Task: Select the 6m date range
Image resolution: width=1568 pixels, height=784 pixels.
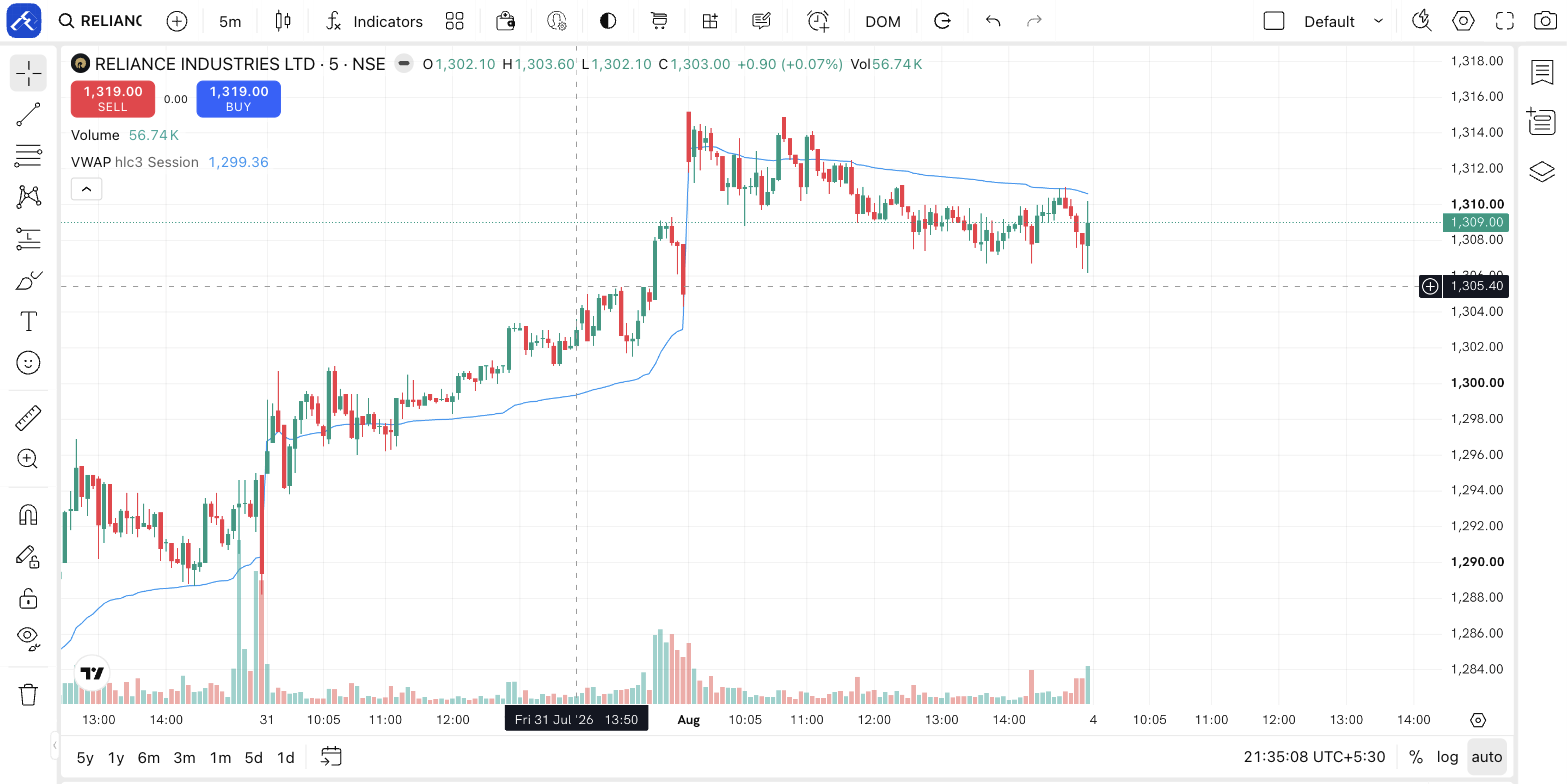Action: [149, 757]
